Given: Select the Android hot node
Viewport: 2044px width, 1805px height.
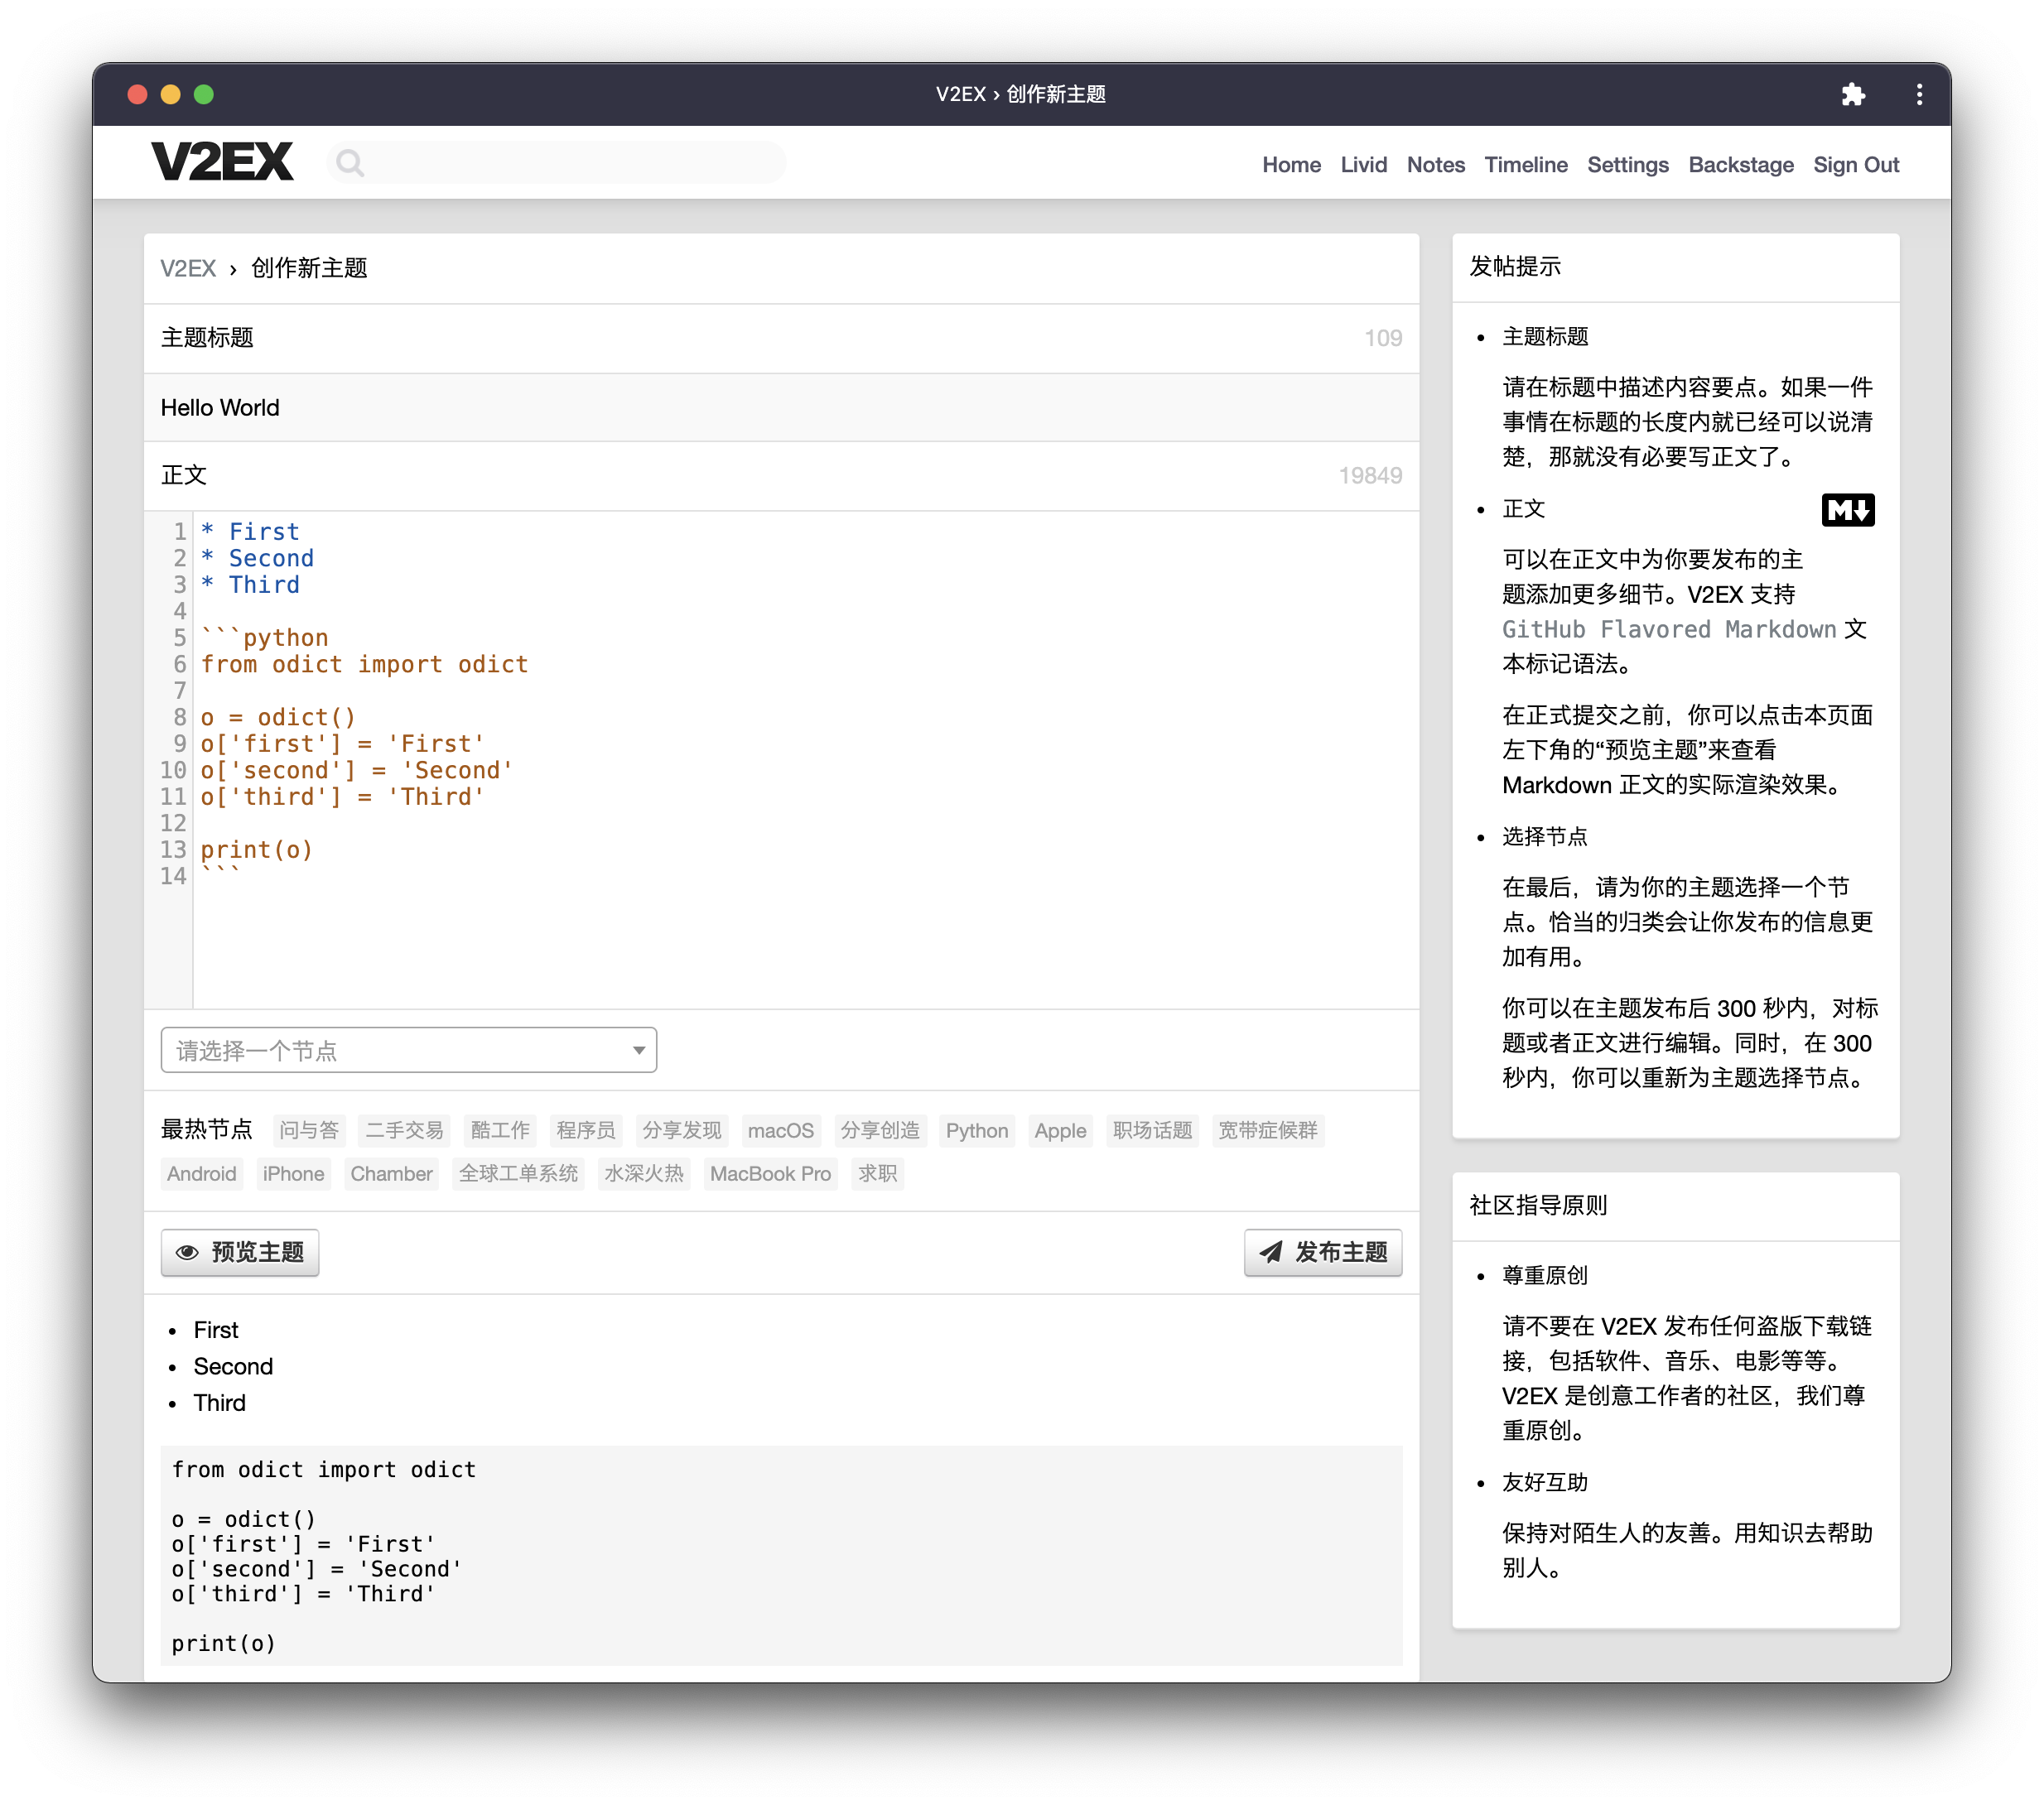Looking at the screenshot, I should (x=201, y=1173).
